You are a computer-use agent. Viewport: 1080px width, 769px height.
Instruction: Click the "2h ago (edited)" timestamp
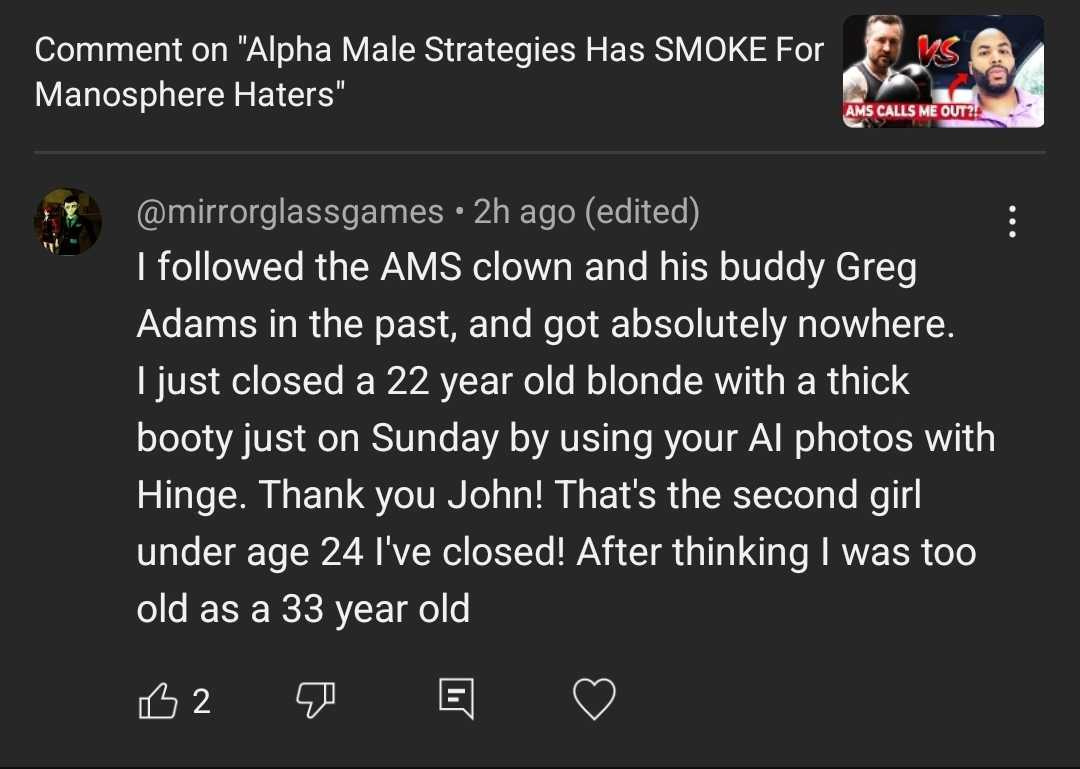[x=586, y=212]
